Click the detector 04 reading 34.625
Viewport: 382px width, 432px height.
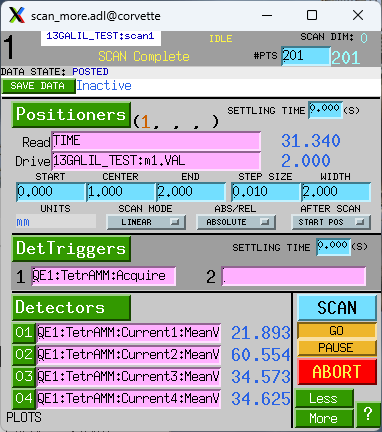pyautogui.click(x=261, y=399)
